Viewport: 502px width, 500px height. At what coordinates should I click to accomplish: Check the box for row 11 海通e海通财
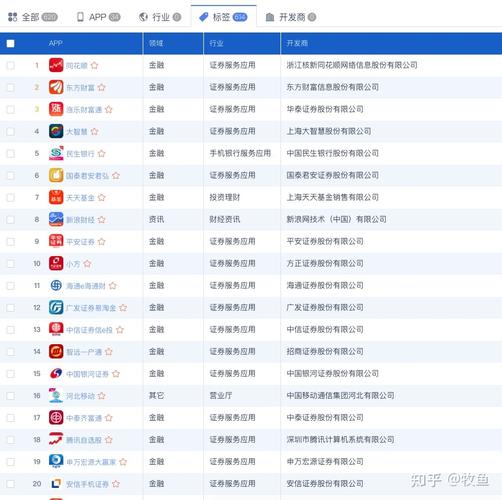pyautogui.click(x=10, y=285)
